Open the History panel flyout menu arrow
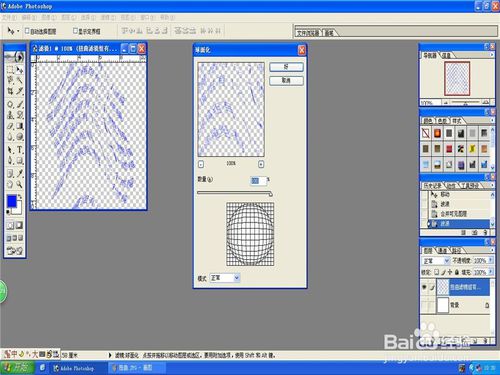This screenshot has width=500, height=375. pos(492,185)
